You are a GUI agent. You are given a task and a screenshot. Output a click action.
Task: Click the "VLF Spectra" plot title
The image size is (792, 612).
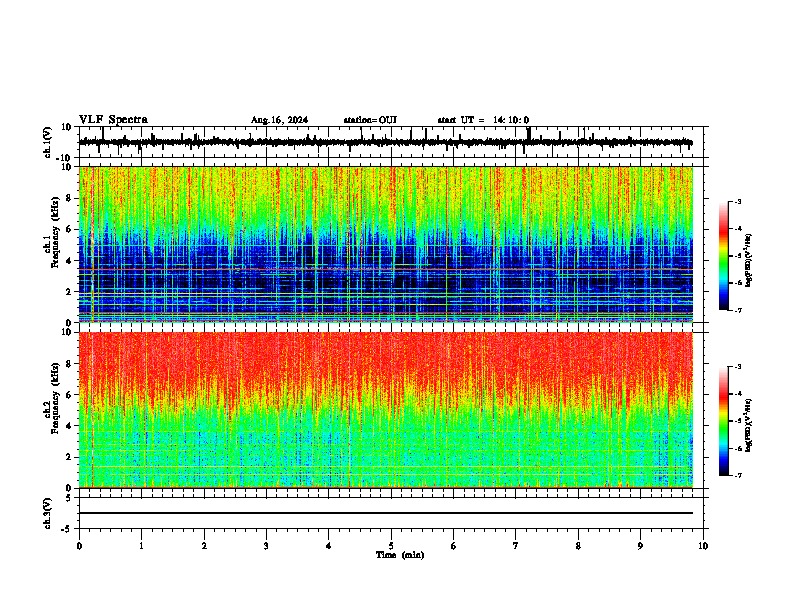tap(113, 120)
